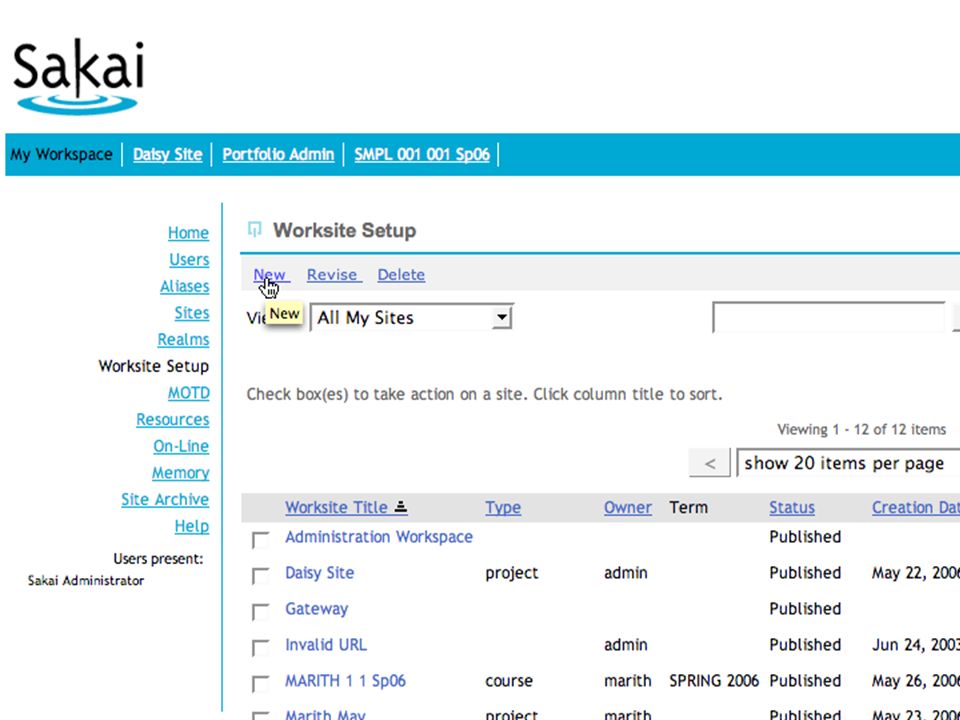Open the Invalid URL site link
Image resolution: width=960 pixels, height=720 pixels.
coord(326,645)
